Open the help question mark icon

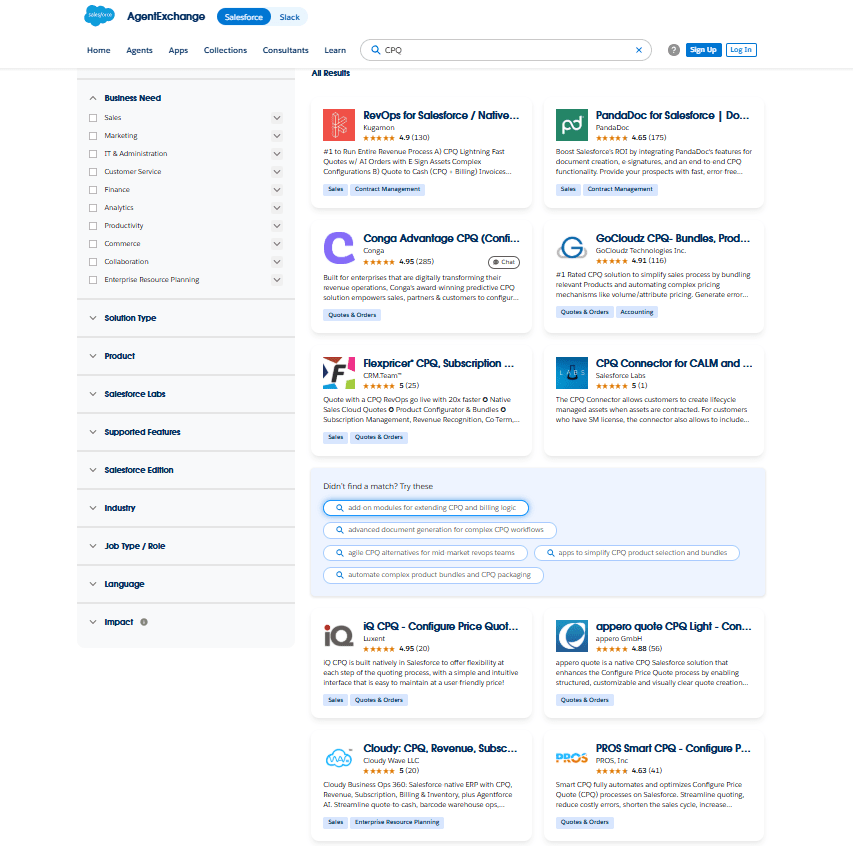point(673,50)
